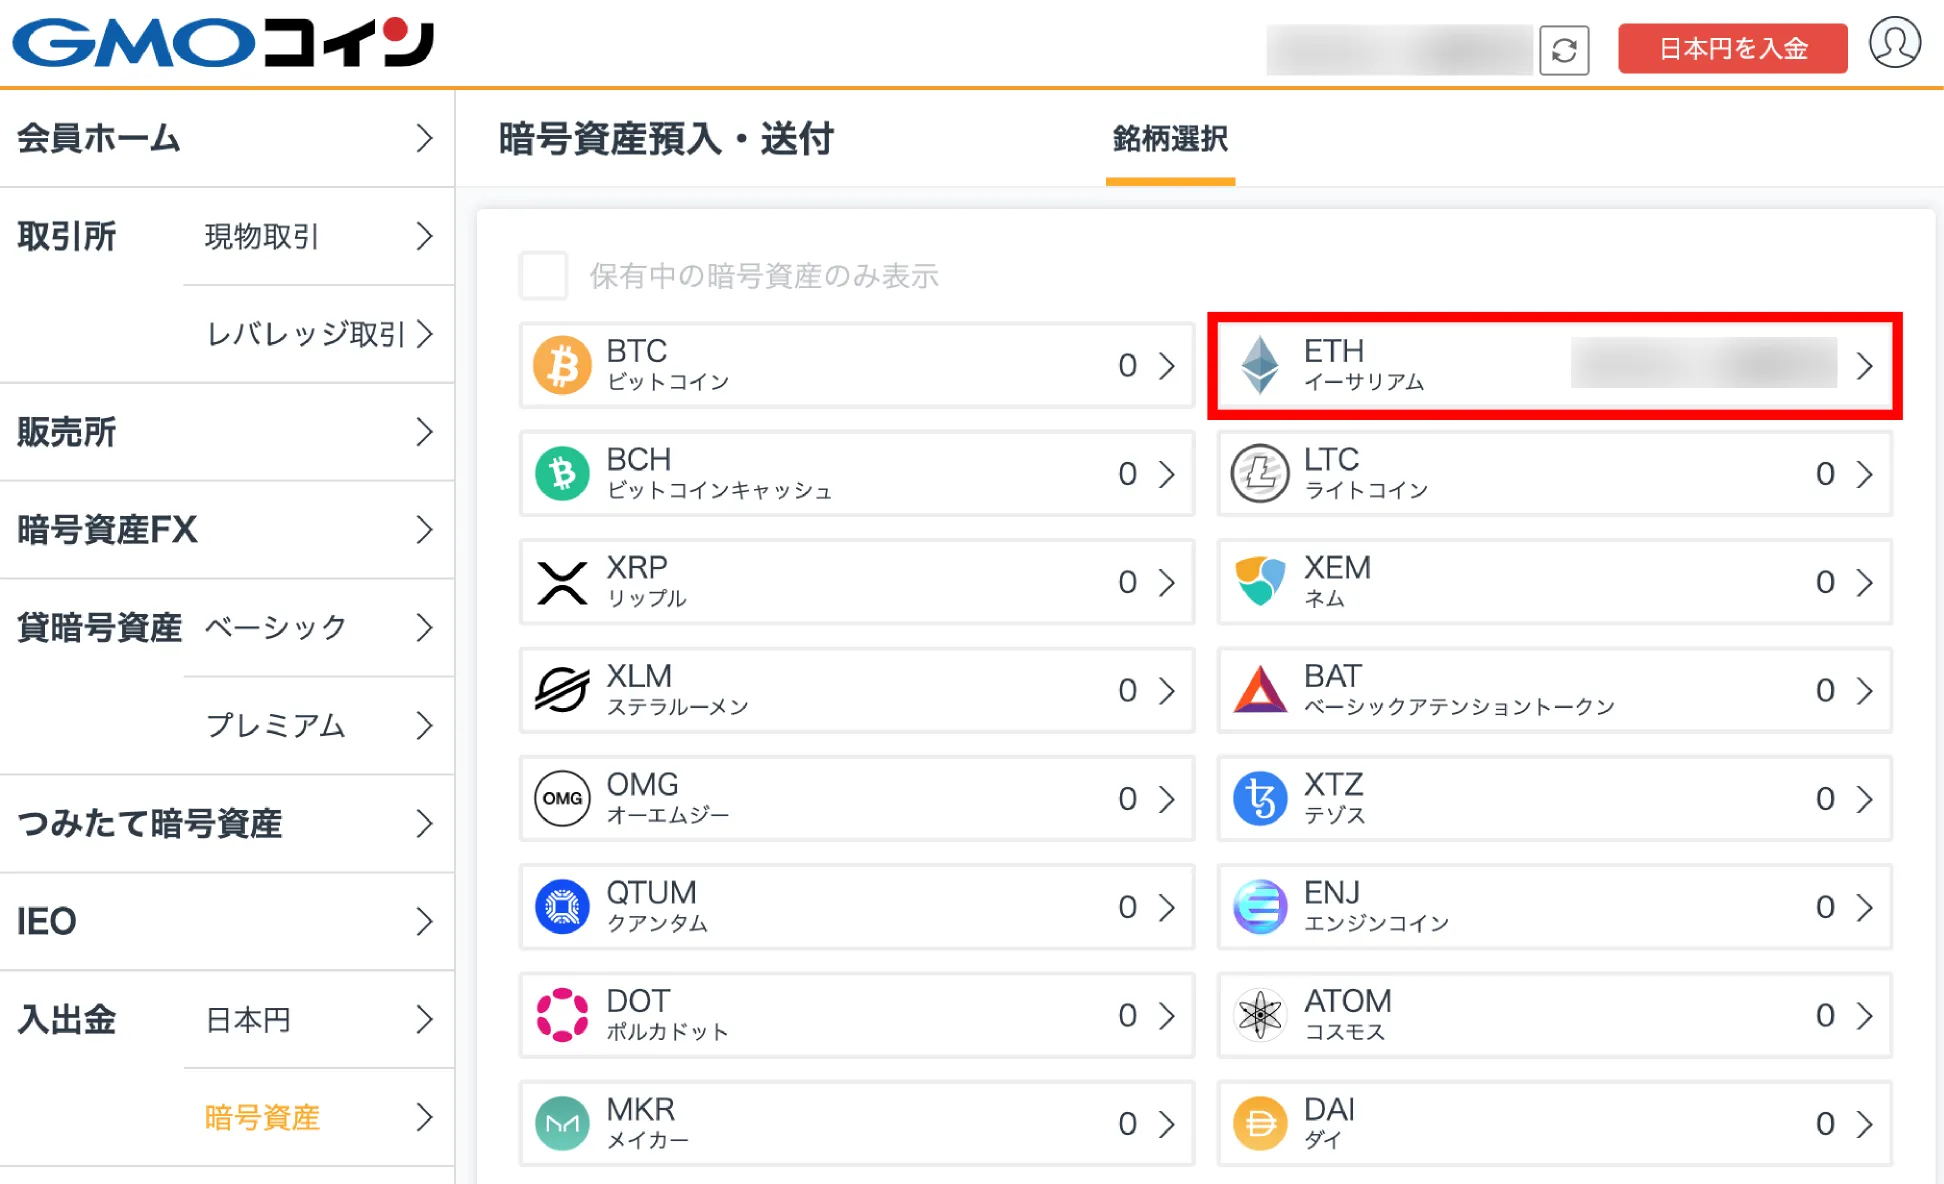This screenshot has height=1184, width=1944.
Task: Click the QTUM coin icon
Action: 562,907
